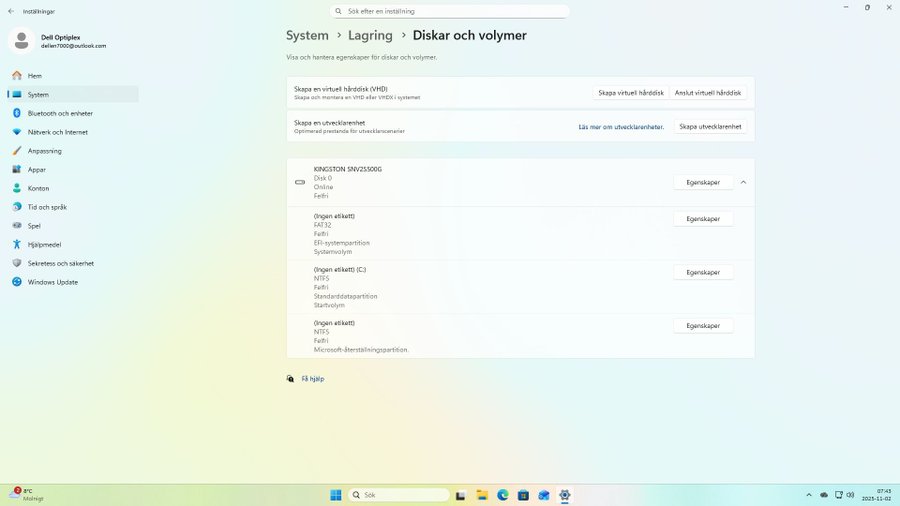Collapse the KINGSTON SNV2S500G disk entry
The width and height of the screenshot is (900, 506).
tap(743, 182)
